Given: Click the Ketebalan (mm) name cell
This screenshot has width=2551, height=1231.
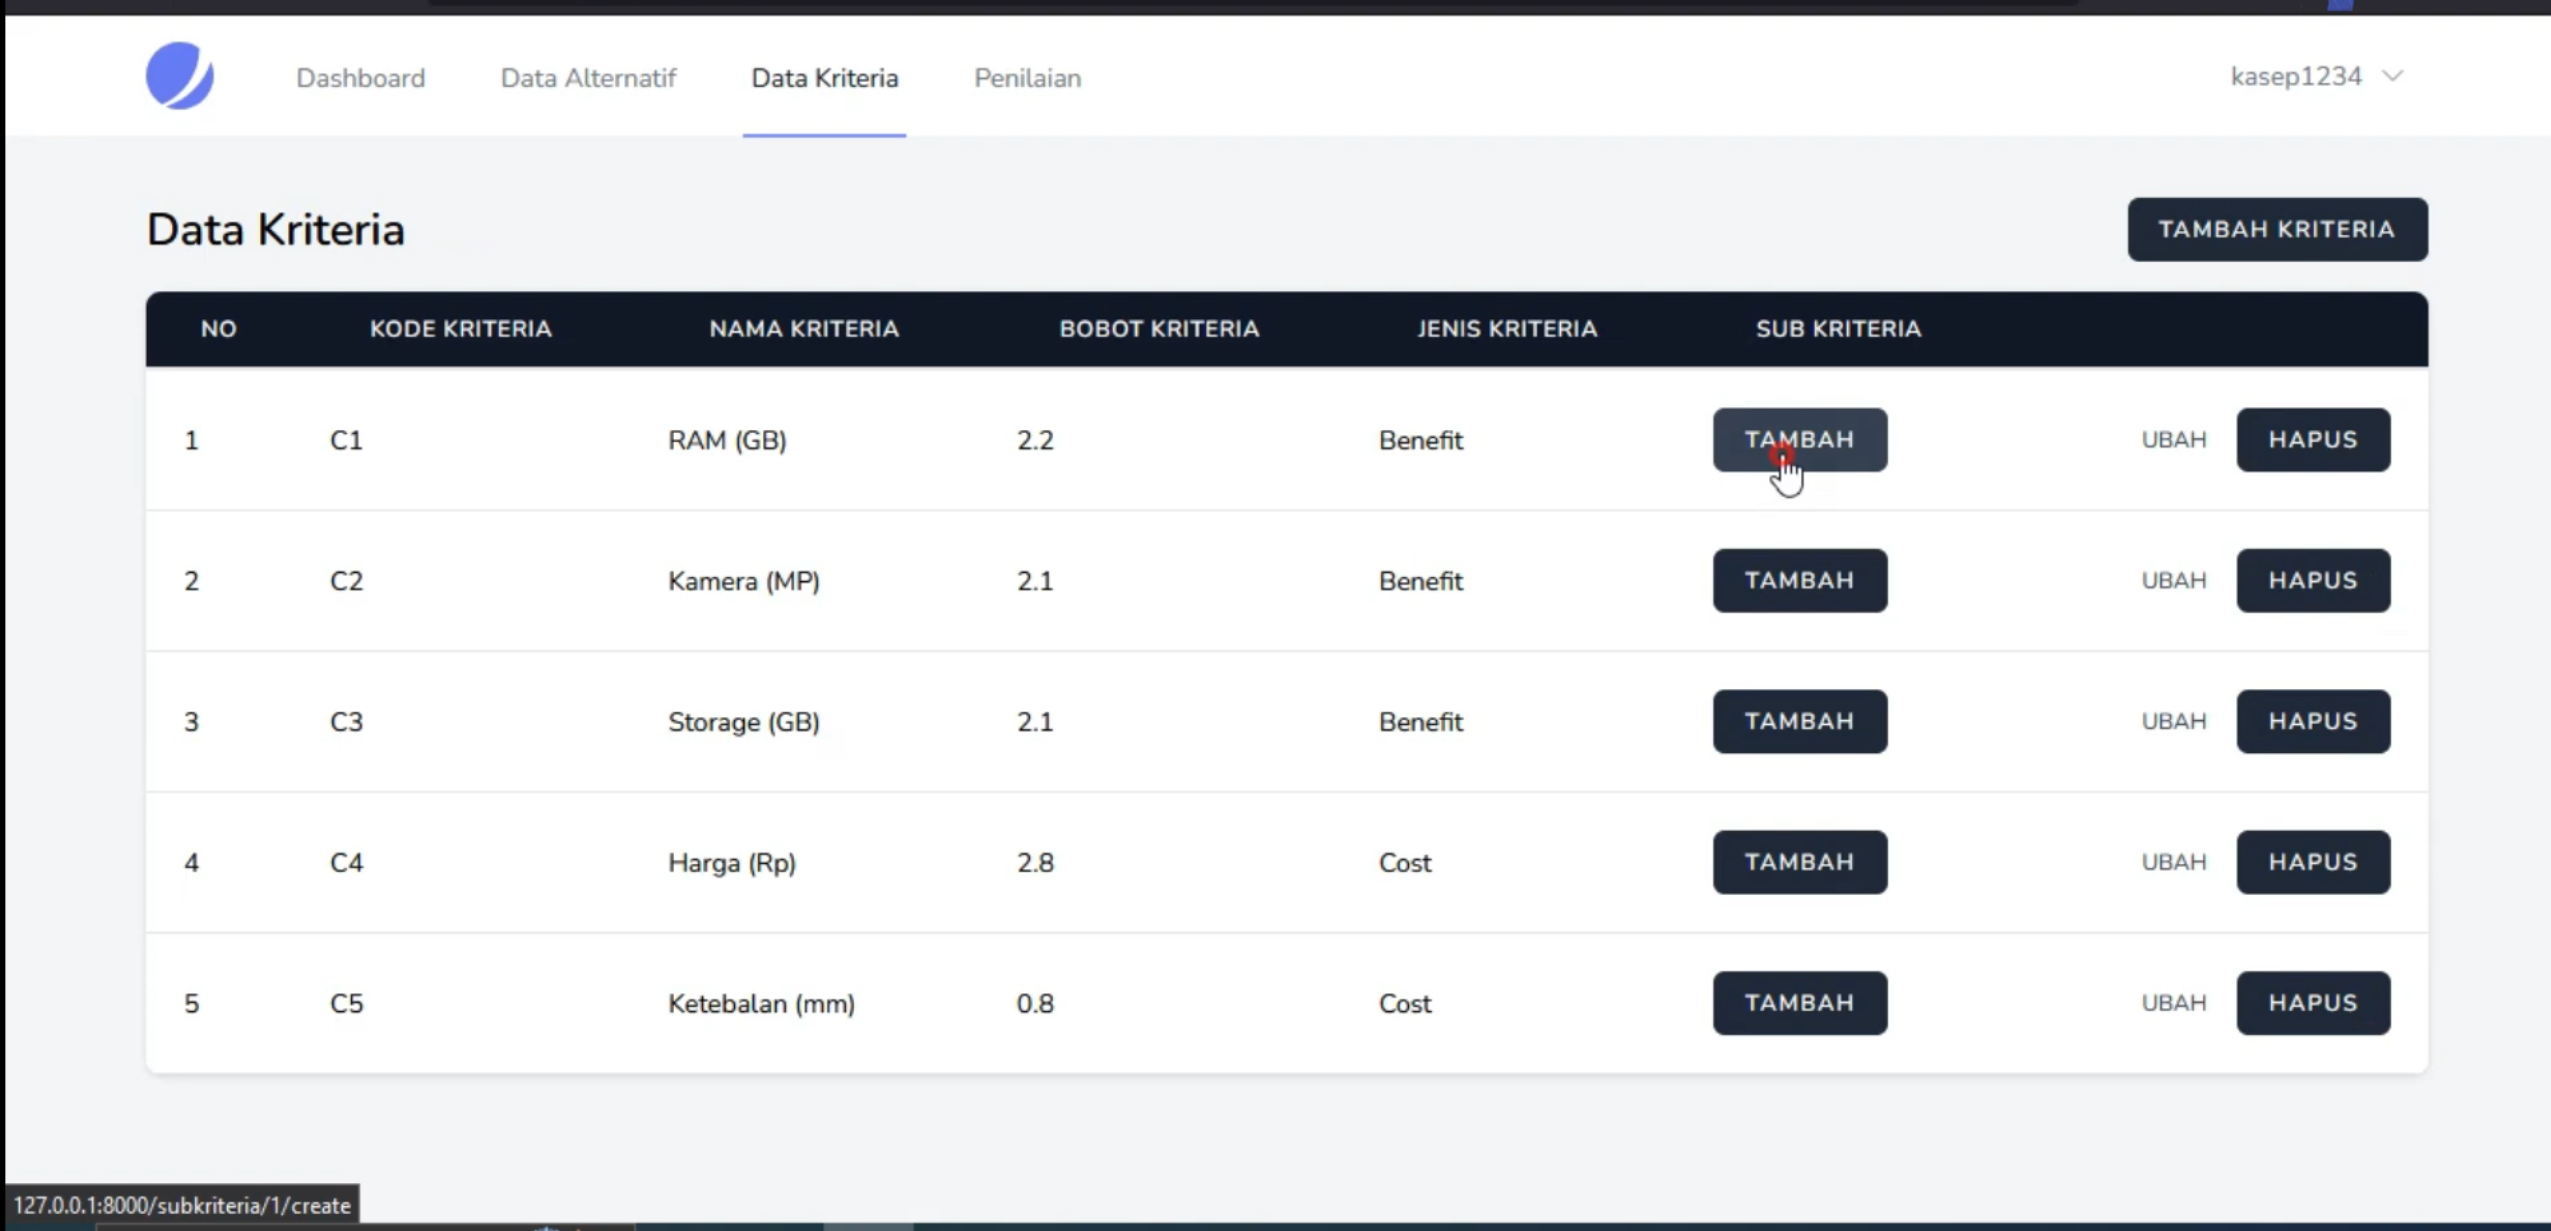Looking at the screenshot, I should (761, 1004).
